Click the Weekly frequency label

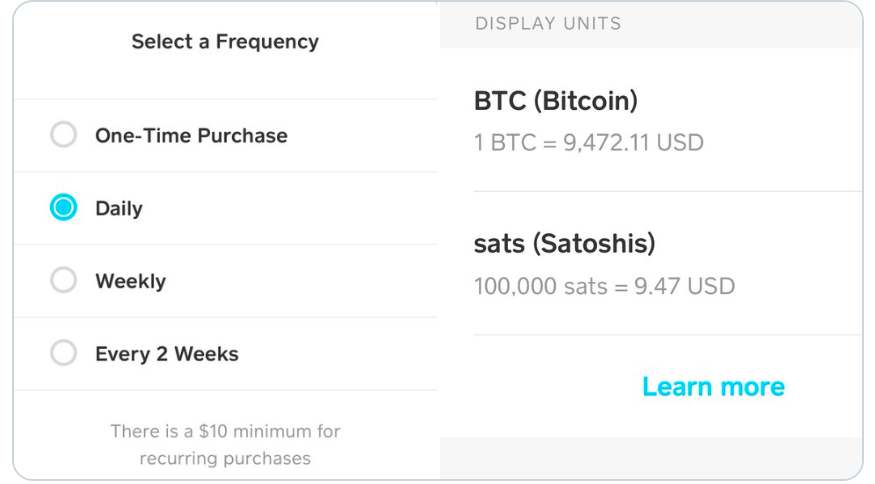click(x=130, y=281)
